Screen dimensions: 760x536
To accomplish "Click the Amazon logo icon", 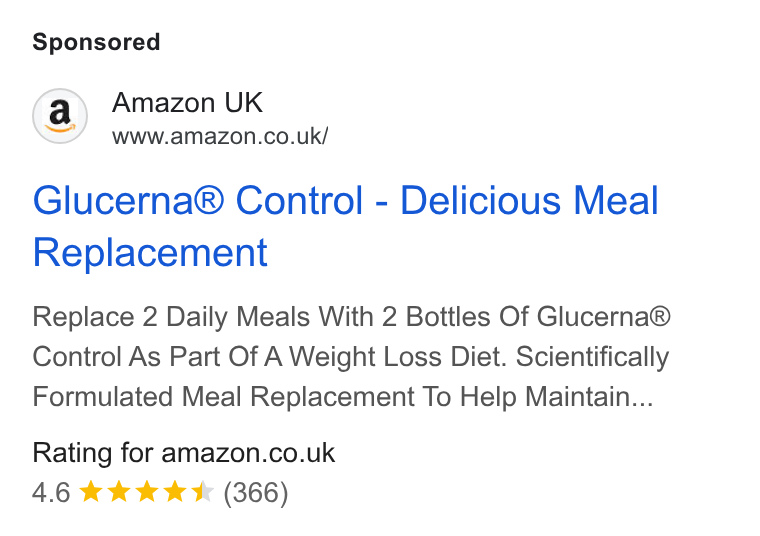I will 60,116.
